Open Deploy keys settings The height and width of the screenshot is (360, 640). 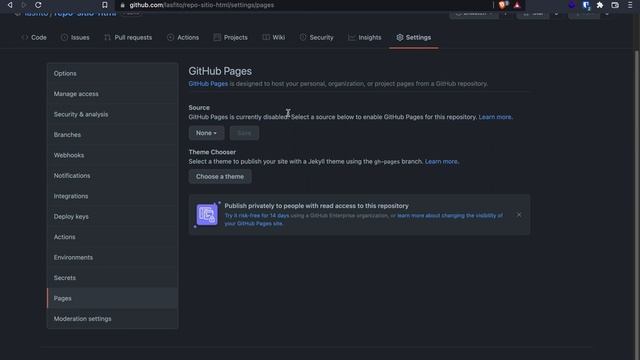(x=112, y=216)
